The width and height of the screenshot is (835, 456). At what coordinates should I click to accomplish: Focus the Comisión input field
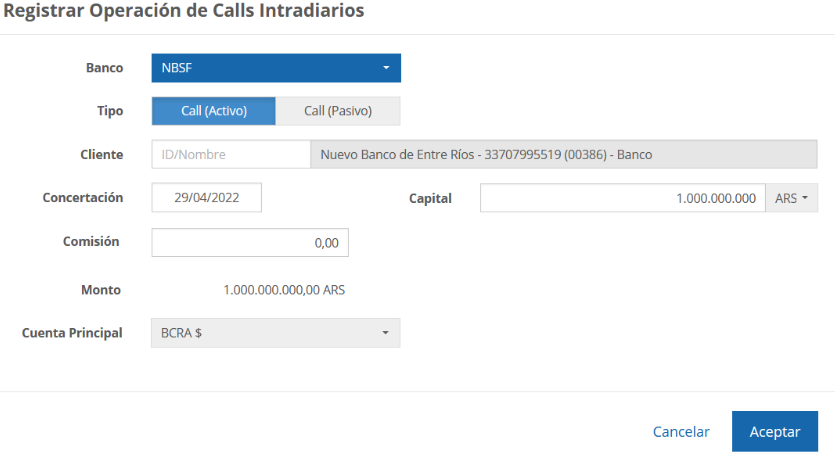(x=250, y=242)
